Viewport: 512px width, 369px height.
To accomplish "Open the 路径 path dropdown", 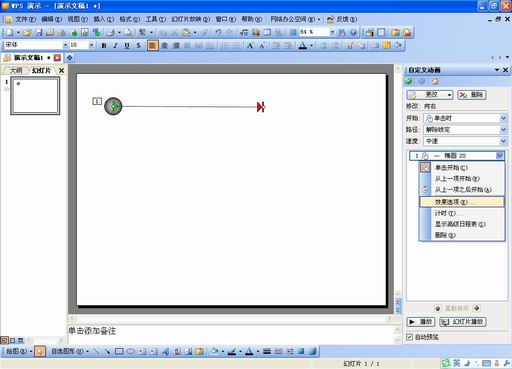I will [503, 130].
